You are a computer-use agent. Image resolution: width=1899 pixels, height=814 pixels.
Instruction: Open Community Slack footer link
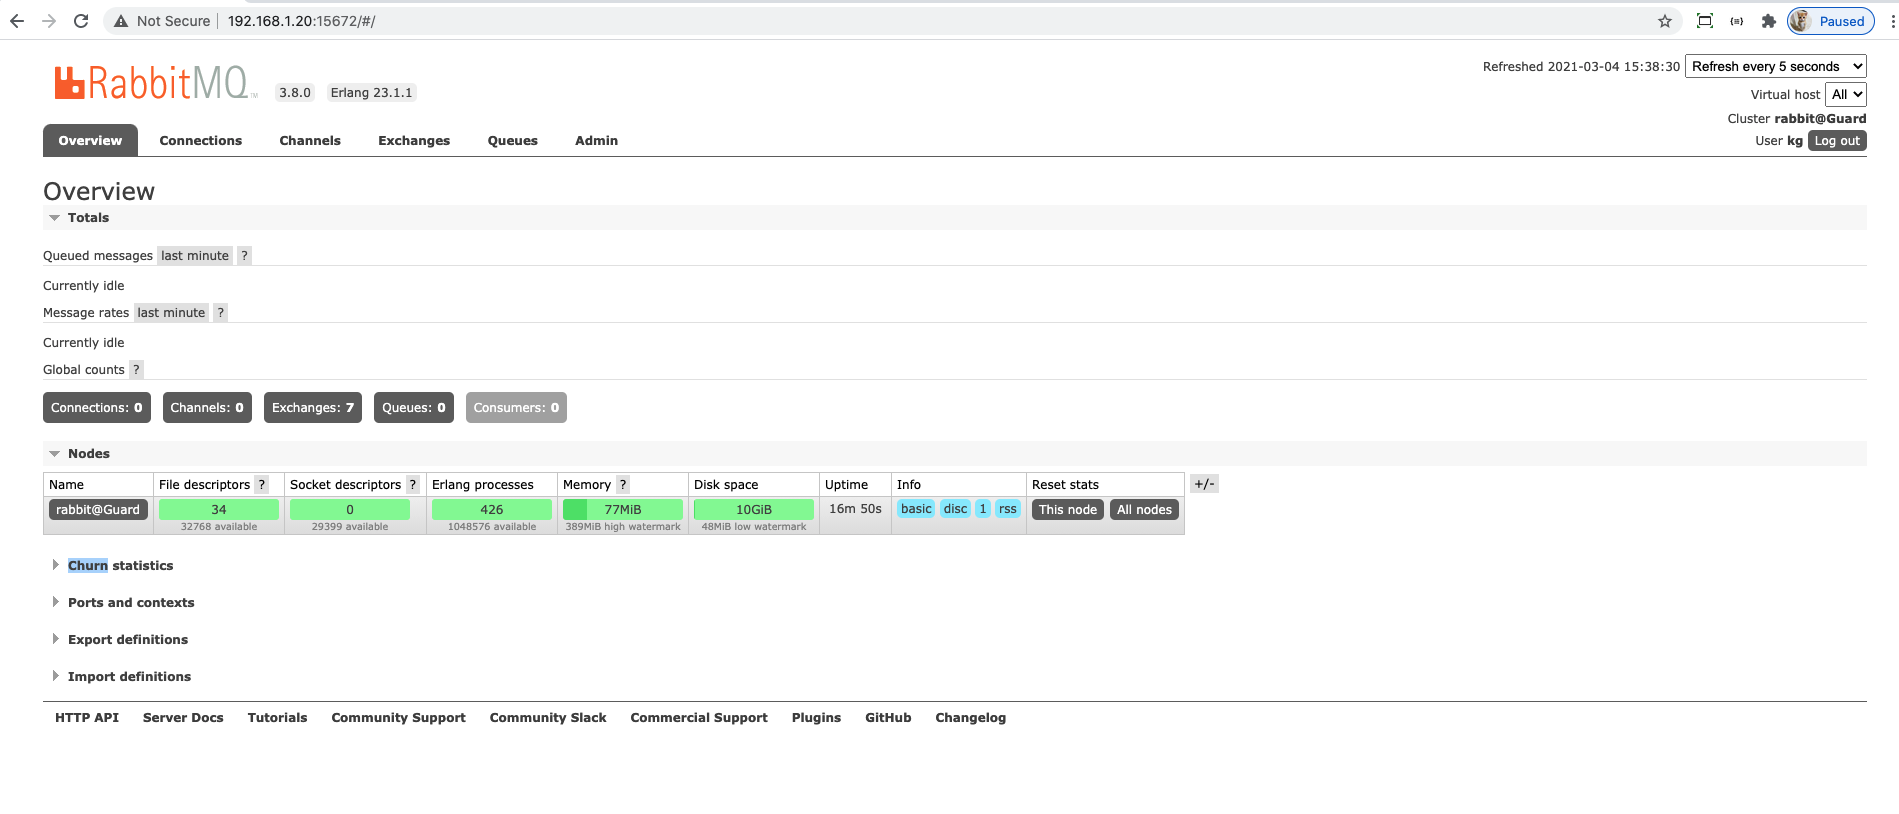(548, 718)
